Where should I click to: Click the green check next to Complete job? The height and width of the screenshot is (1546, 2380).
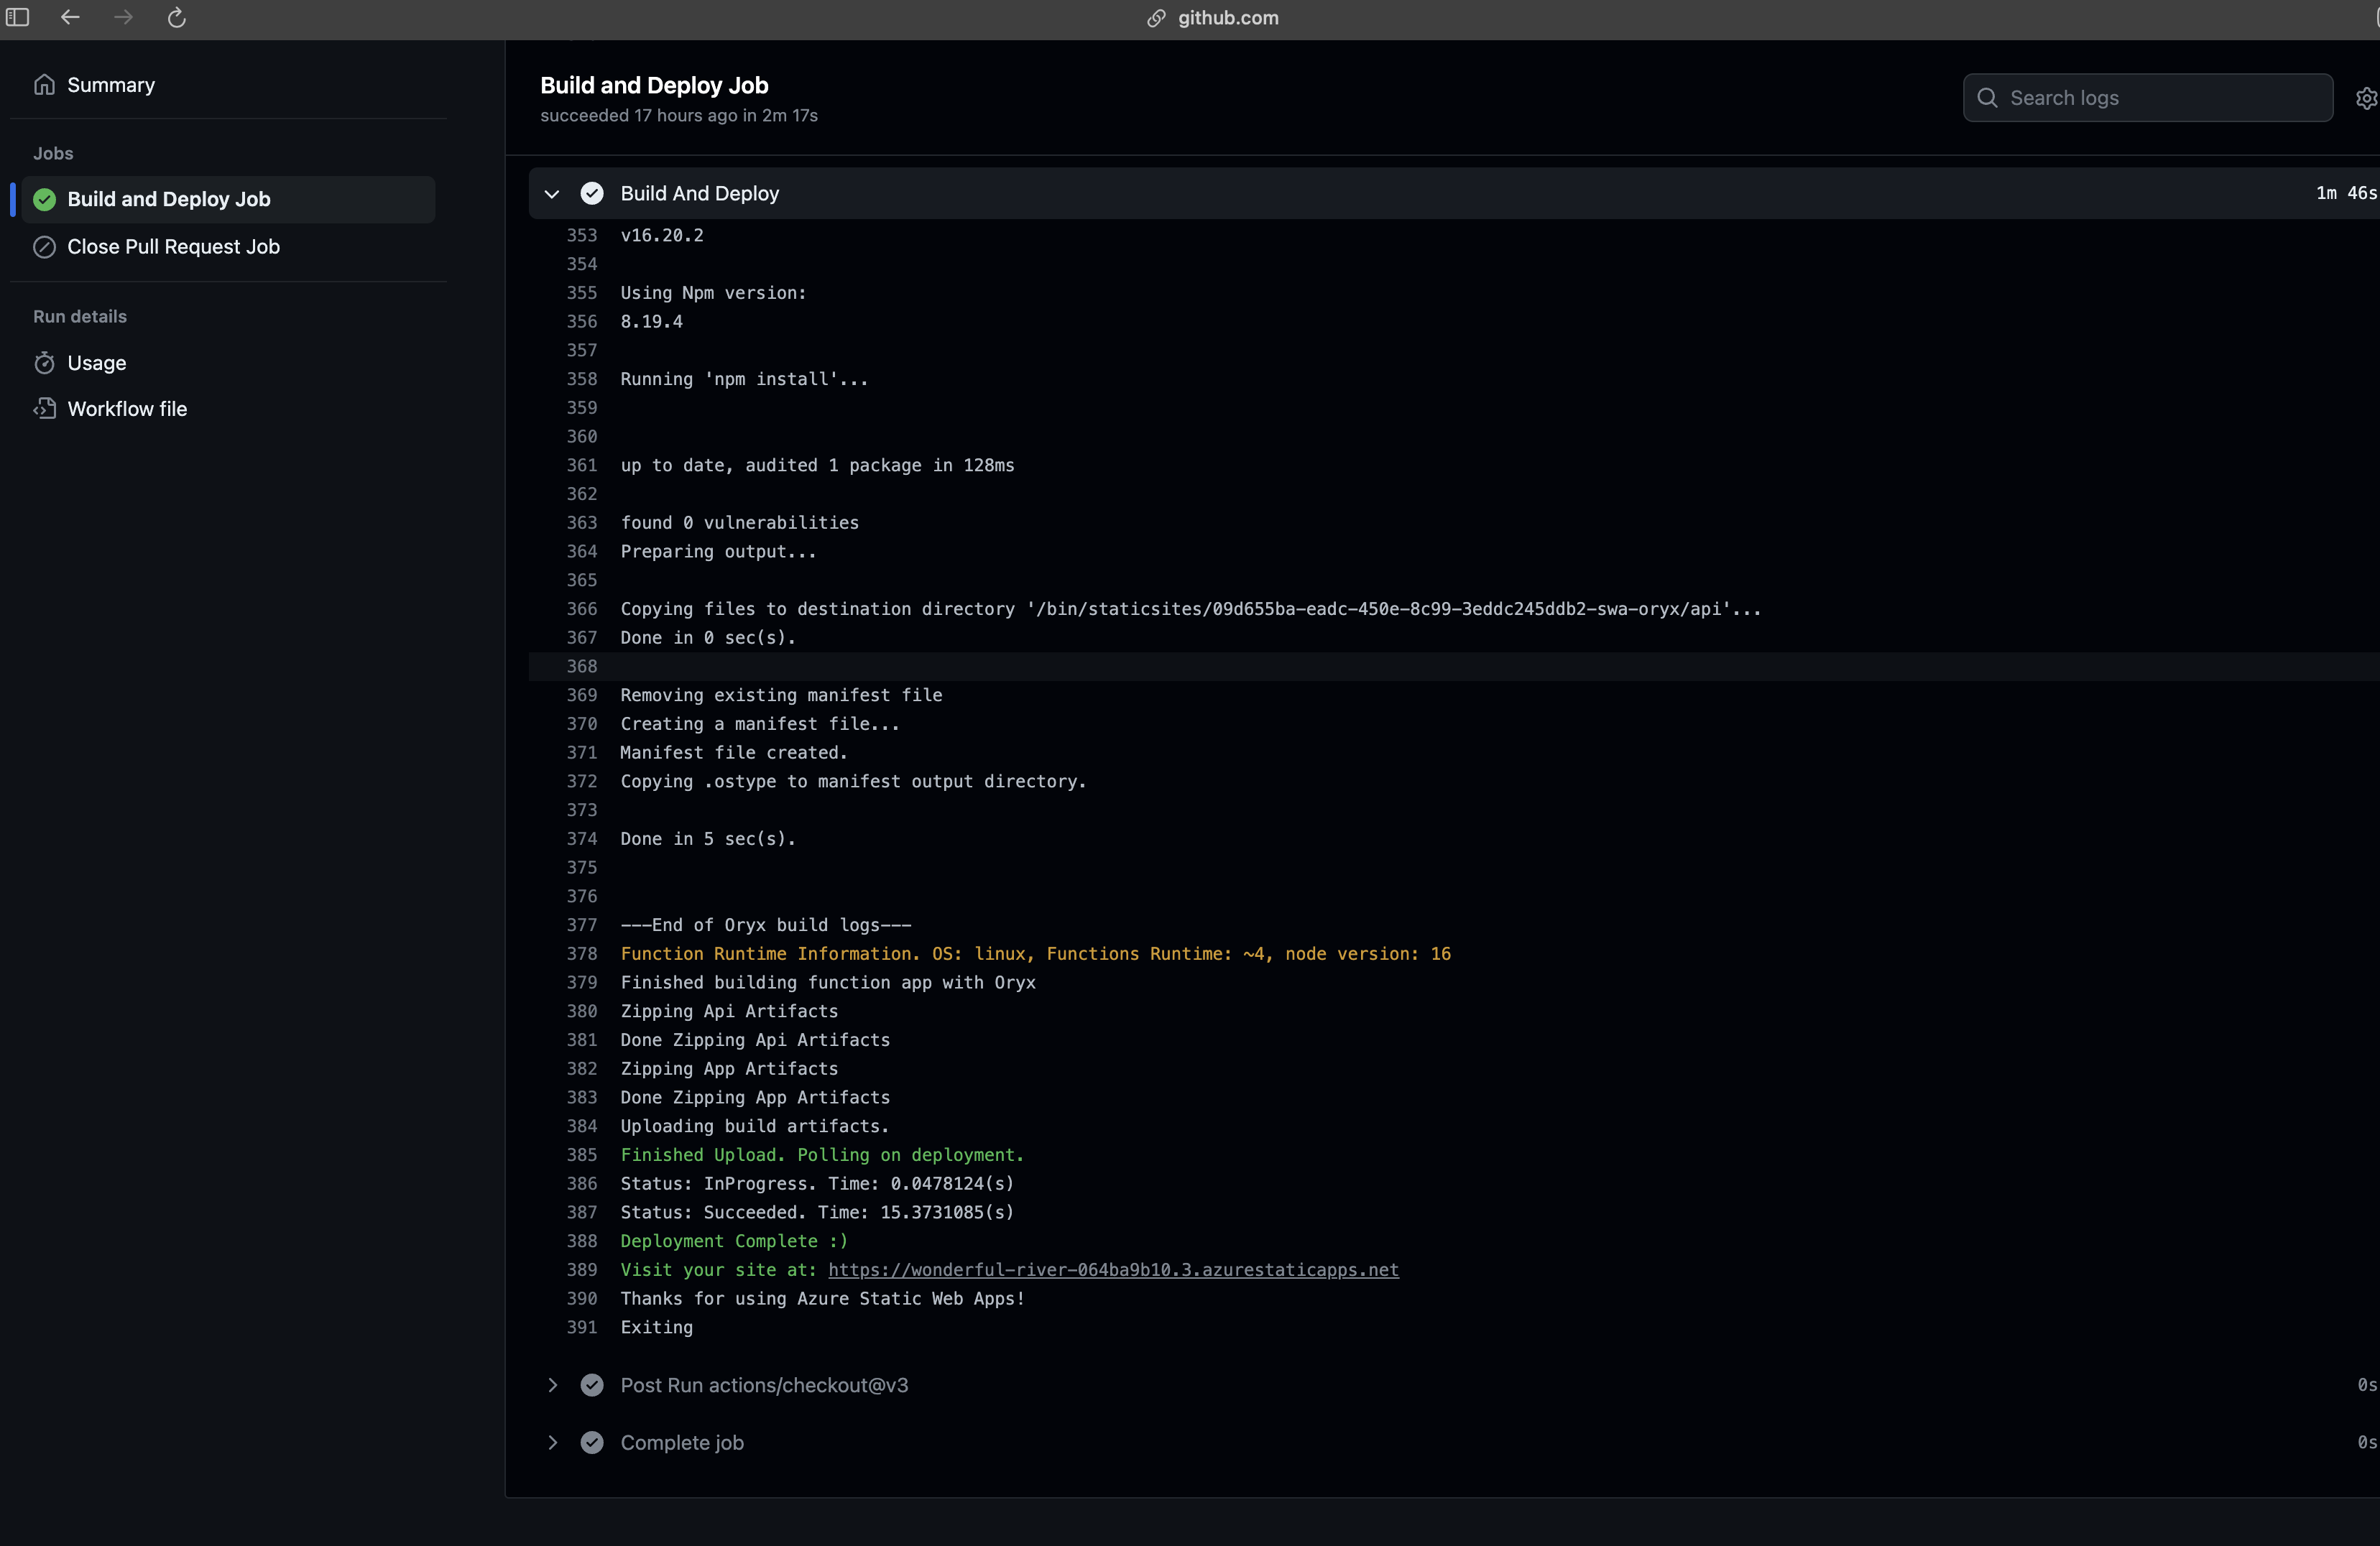point(592,1442)
